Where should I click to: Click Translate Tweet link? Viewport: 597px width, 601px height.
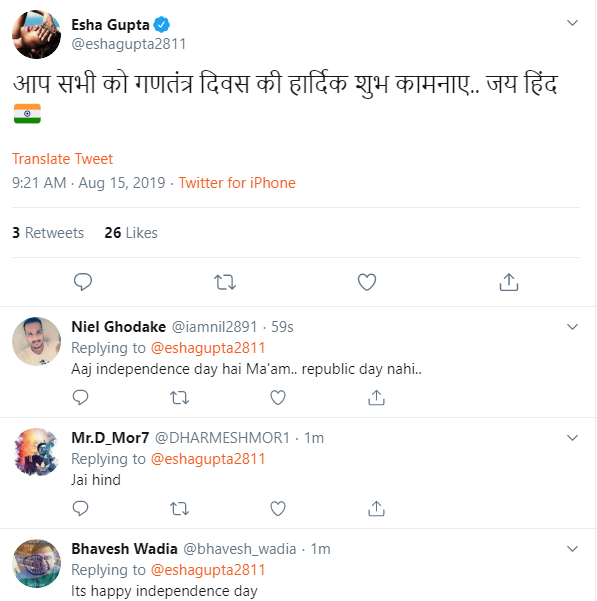pyautogui.click(x=62, y=159)
